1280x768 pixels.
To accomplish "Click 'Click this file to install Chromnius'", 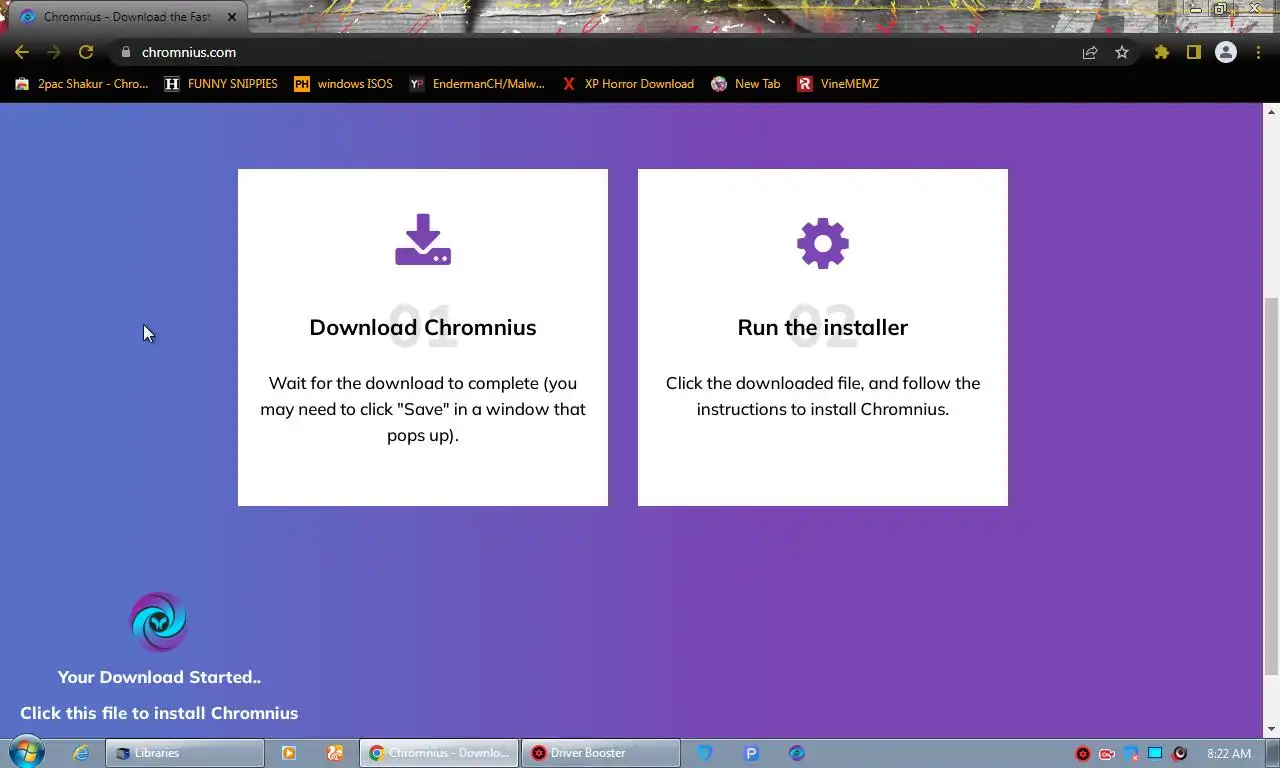I will click(159, 713).
